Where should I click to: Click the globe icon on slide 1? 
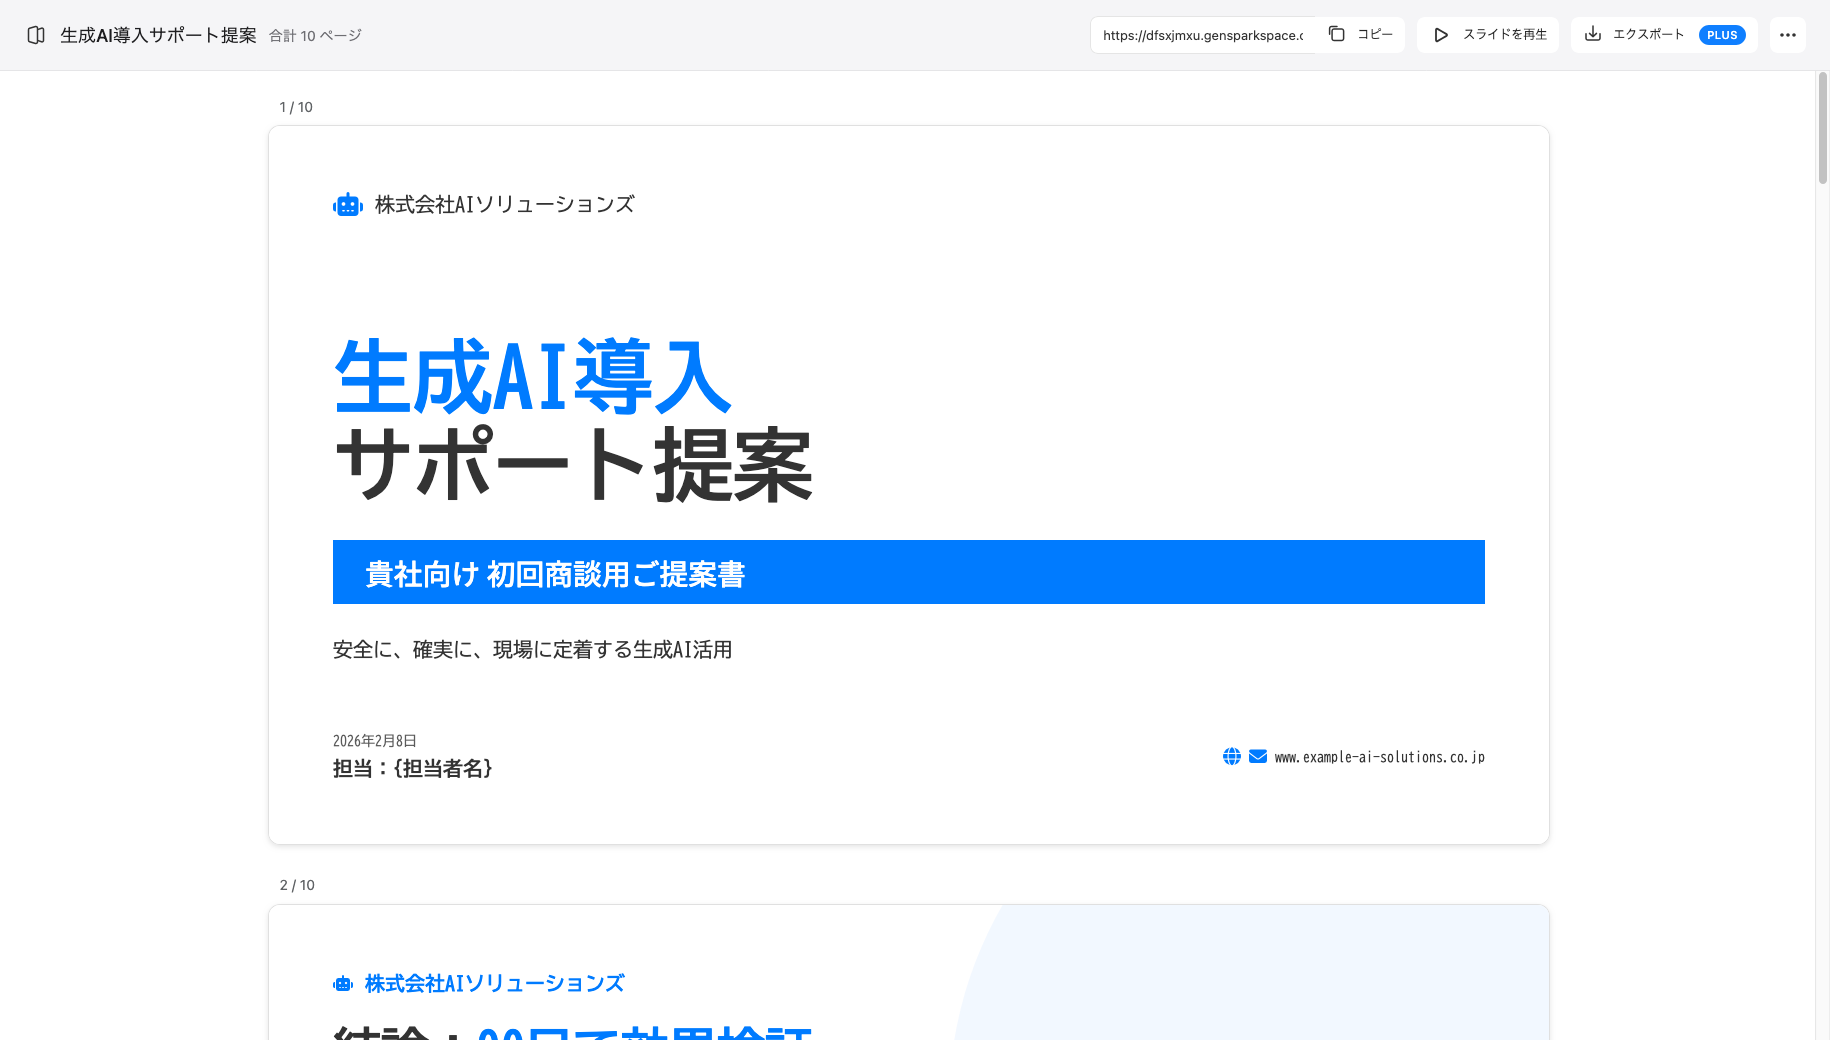1232,757
